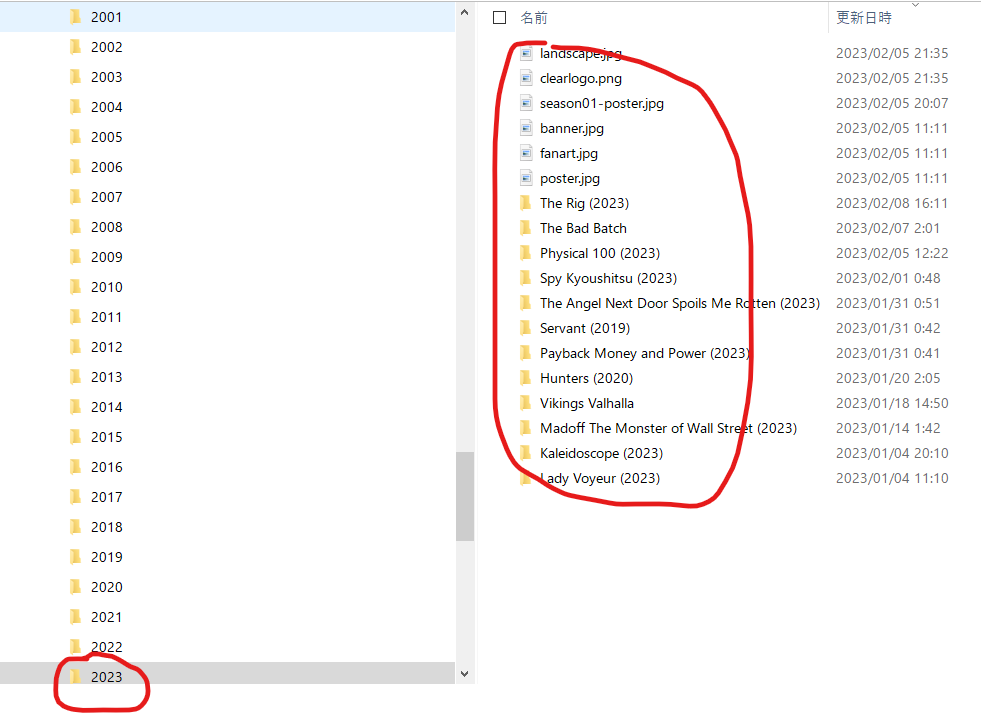Open the chevron above the 更新日時 column
The height and width of the screenshot is (715, 981).
(915, 5)
